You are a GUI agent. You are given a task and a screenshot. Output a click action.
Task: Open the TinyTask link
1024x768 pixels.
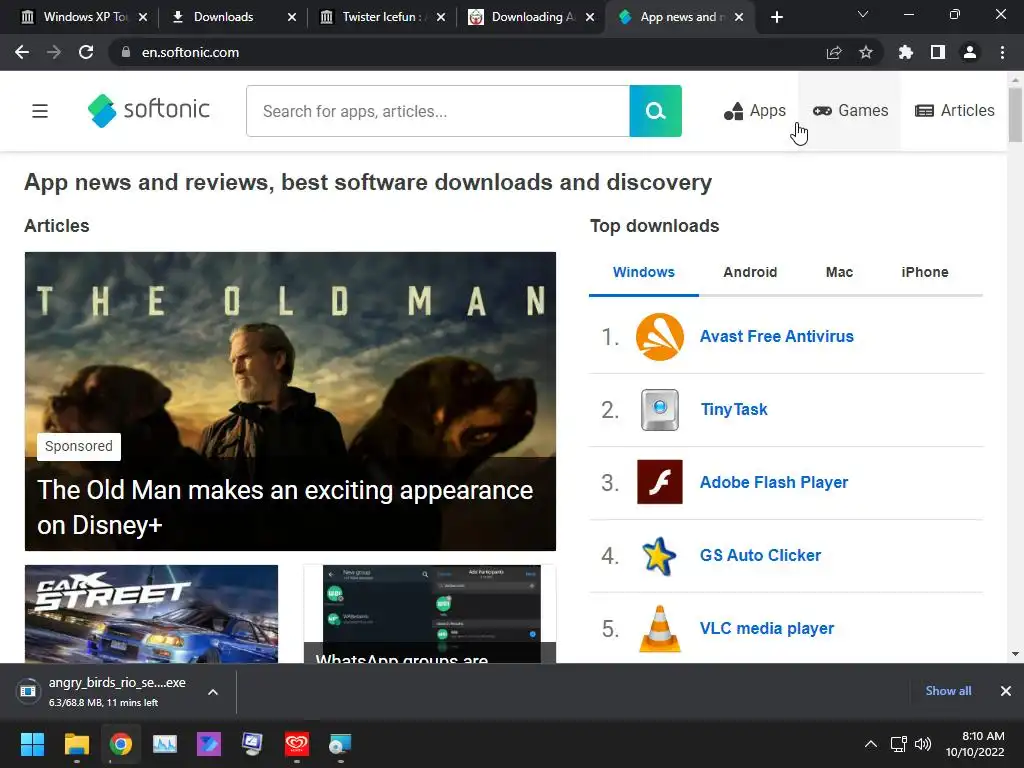pyautogui.click(x=734, y=409)
